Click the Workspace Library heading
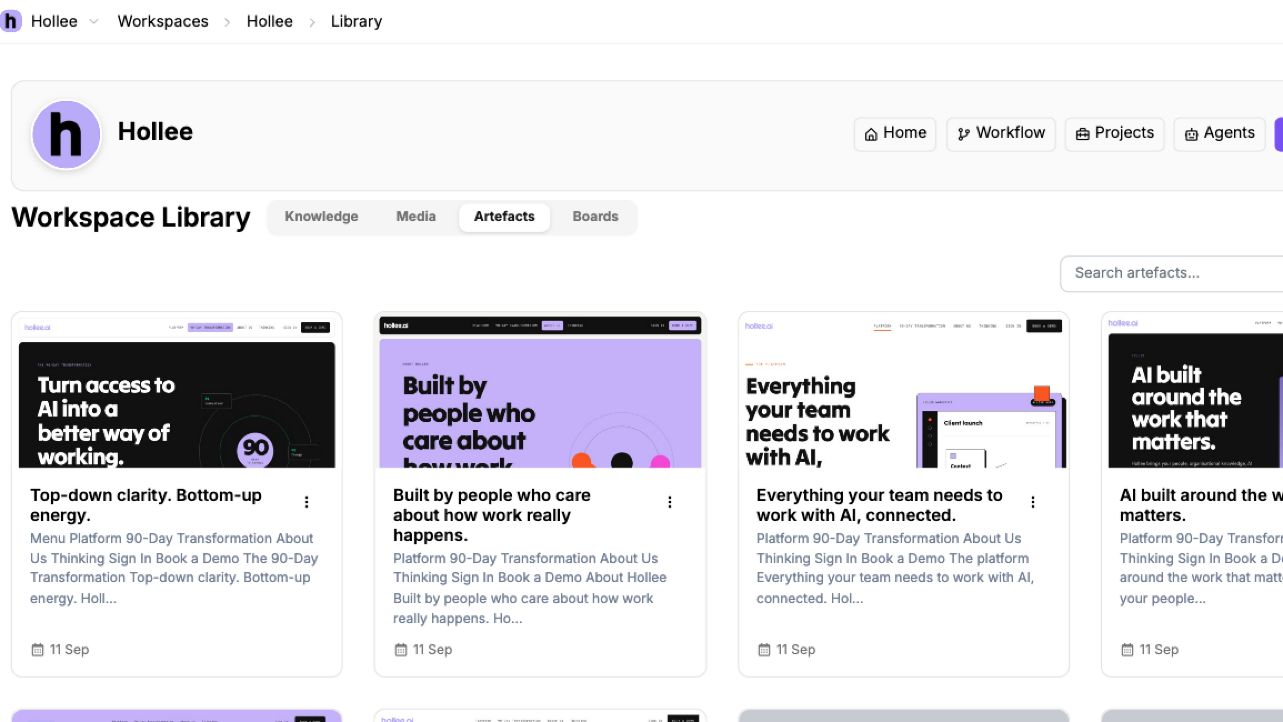The width and height of the screenshot is (1283, 722). [x=131, y=217]
